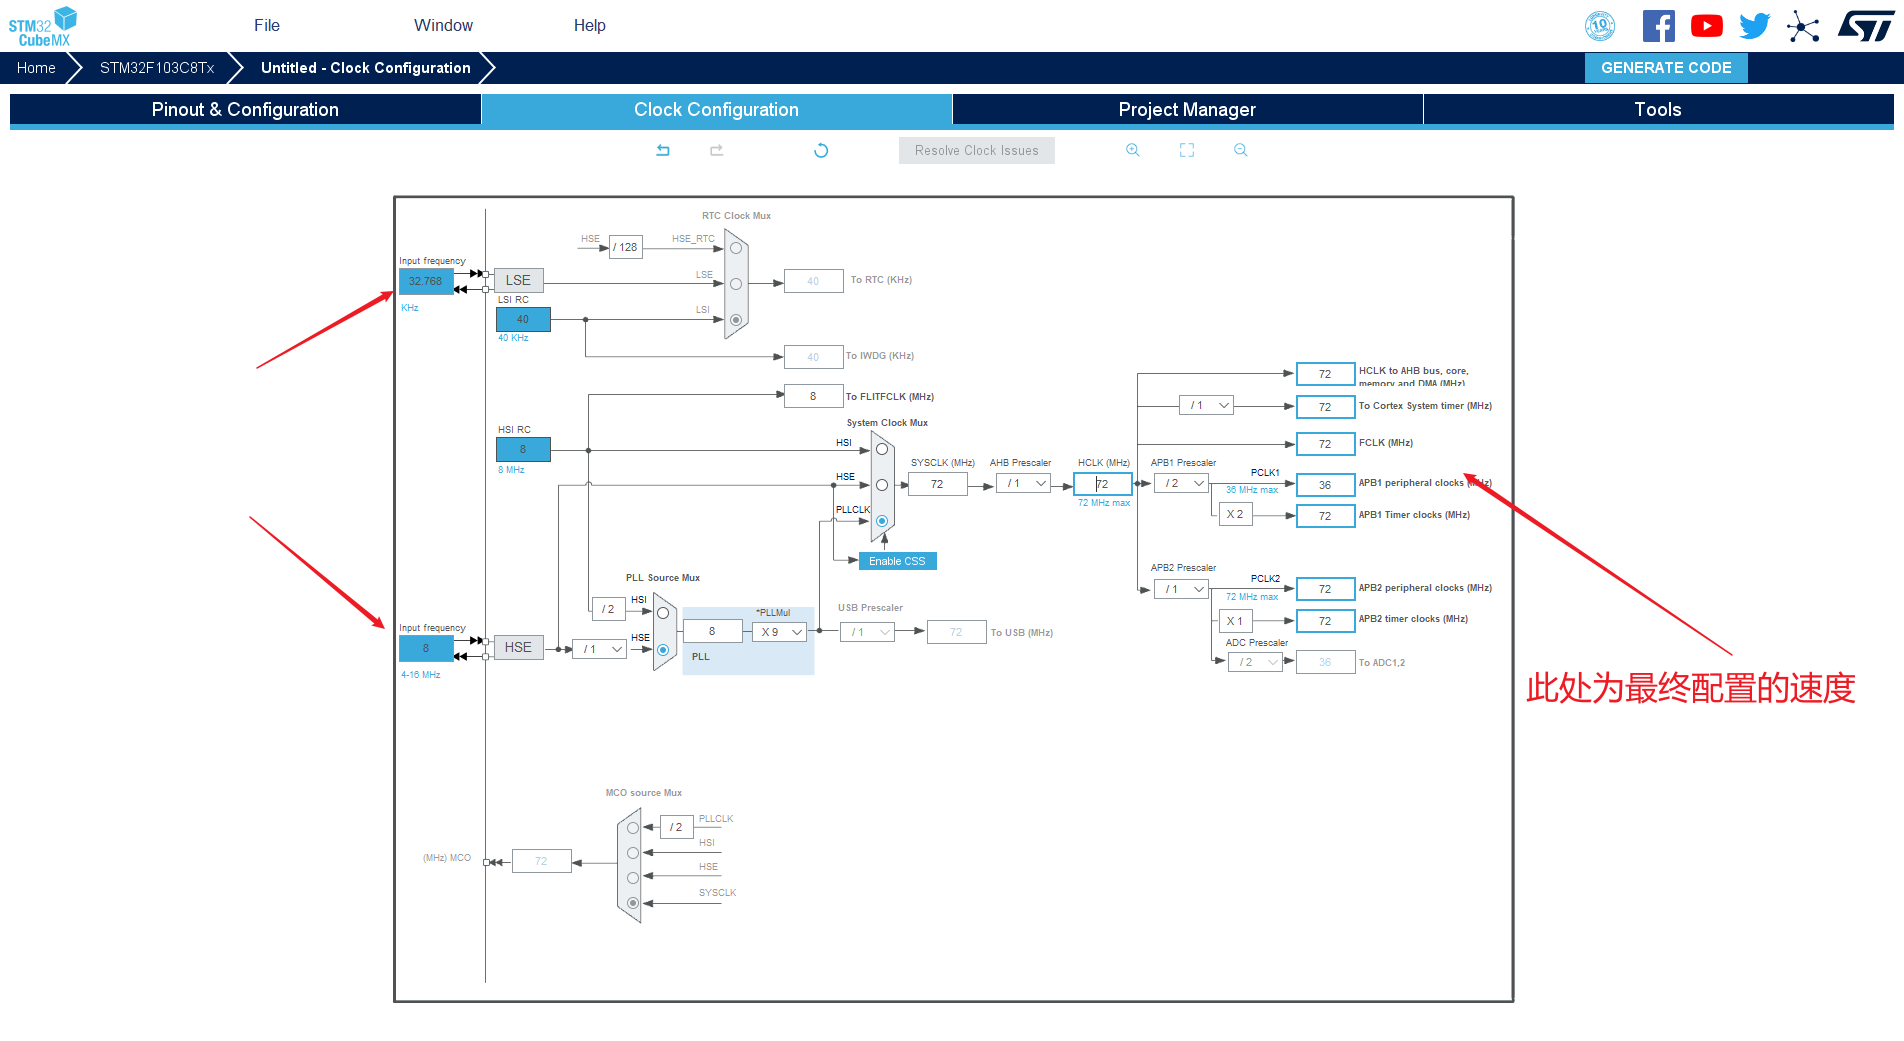Open the YouTube icon link
The width and height of the screenshot is (1904, 1041).
click(x=1707, y=26)
